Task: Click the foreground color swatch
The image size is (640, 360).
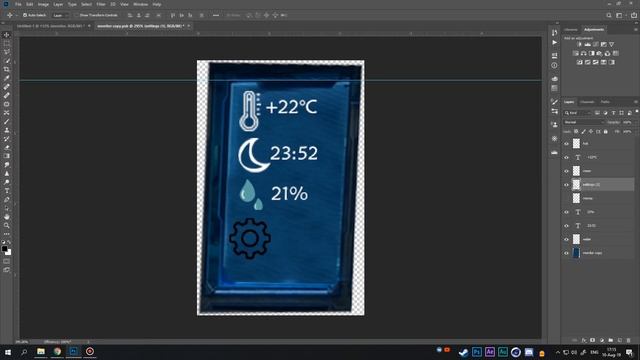Action: point(4,248)
